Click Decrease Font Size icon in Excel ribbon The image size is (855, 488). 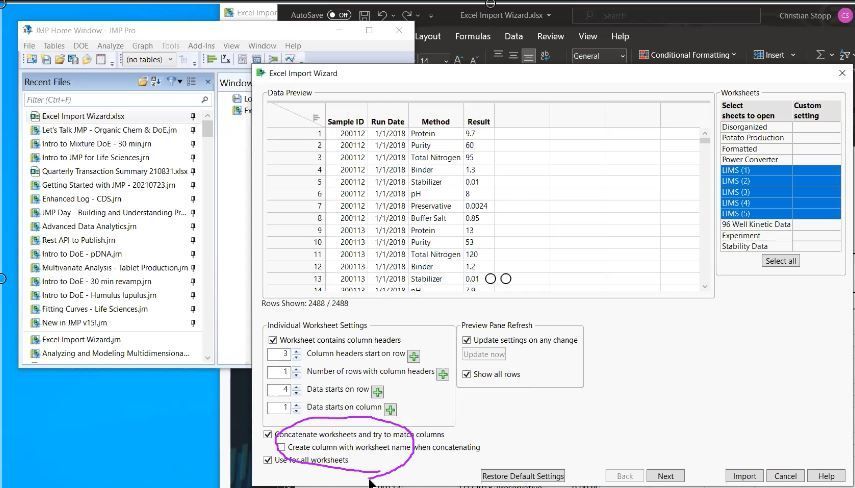(x=473, y=59)
